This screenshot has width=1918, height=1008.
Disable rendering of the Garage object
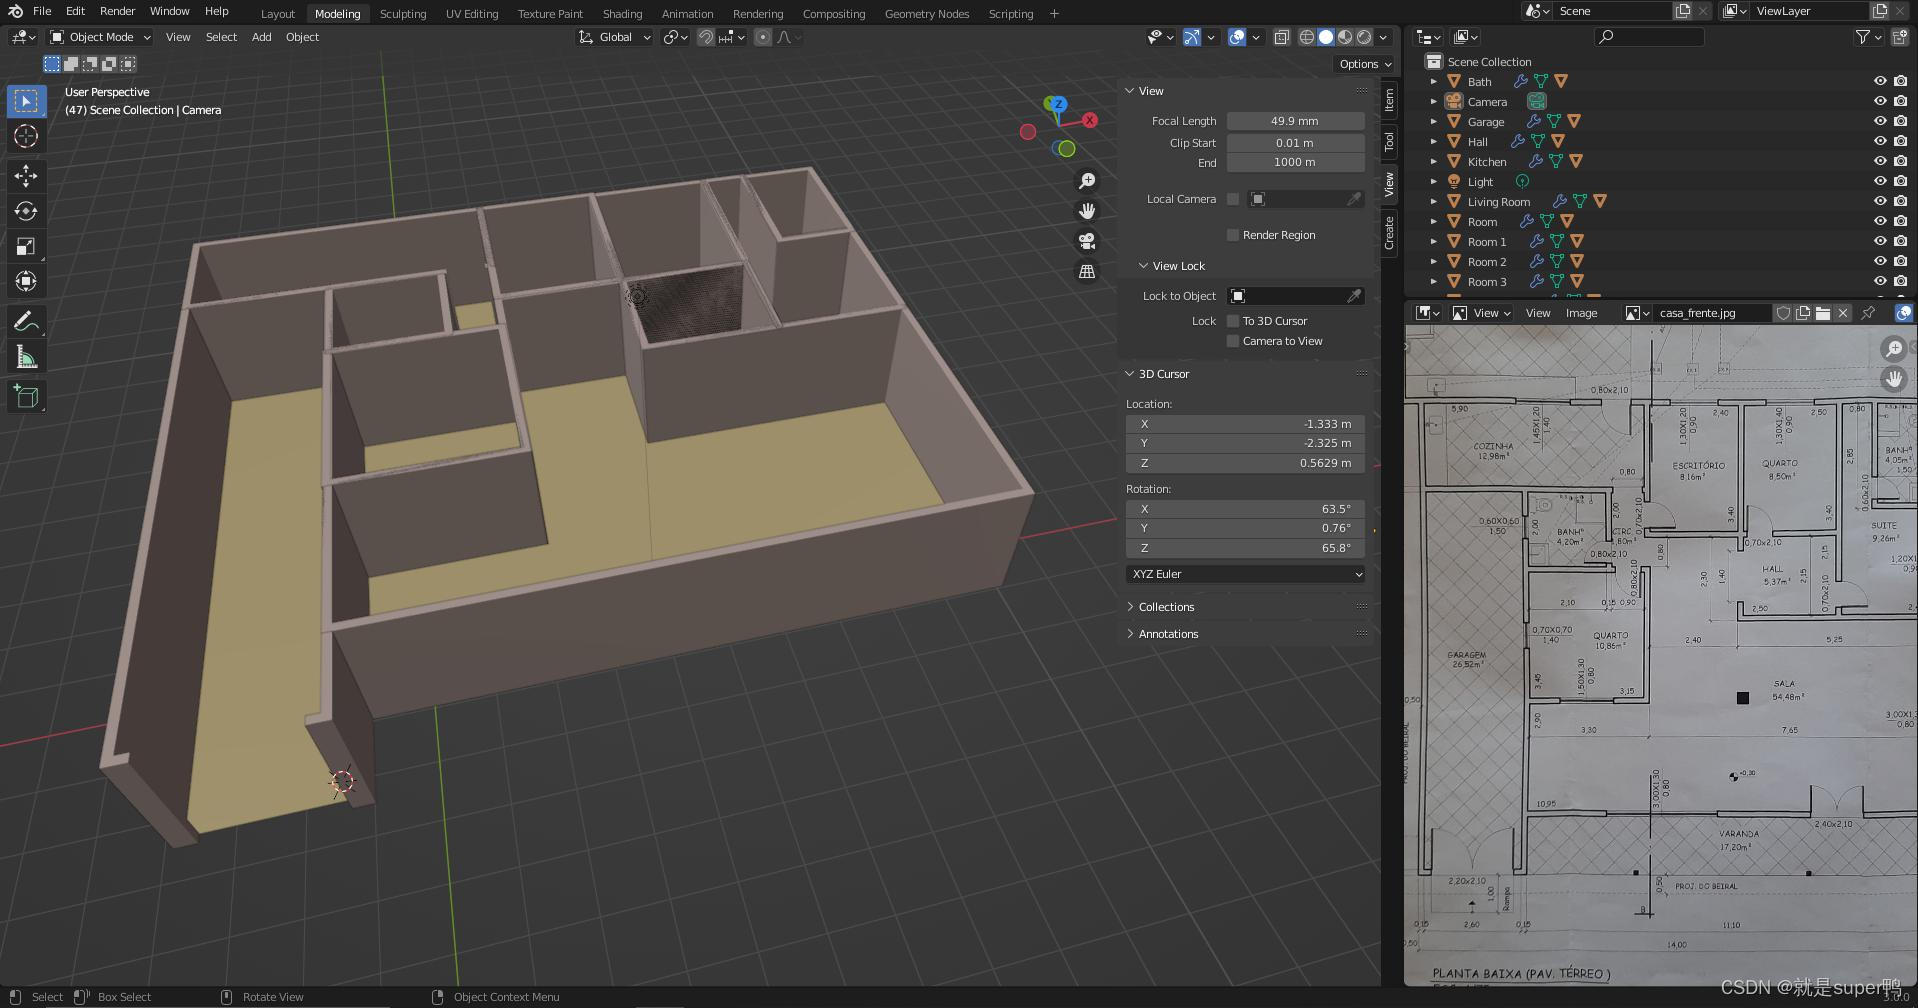tap(1900, 121)
